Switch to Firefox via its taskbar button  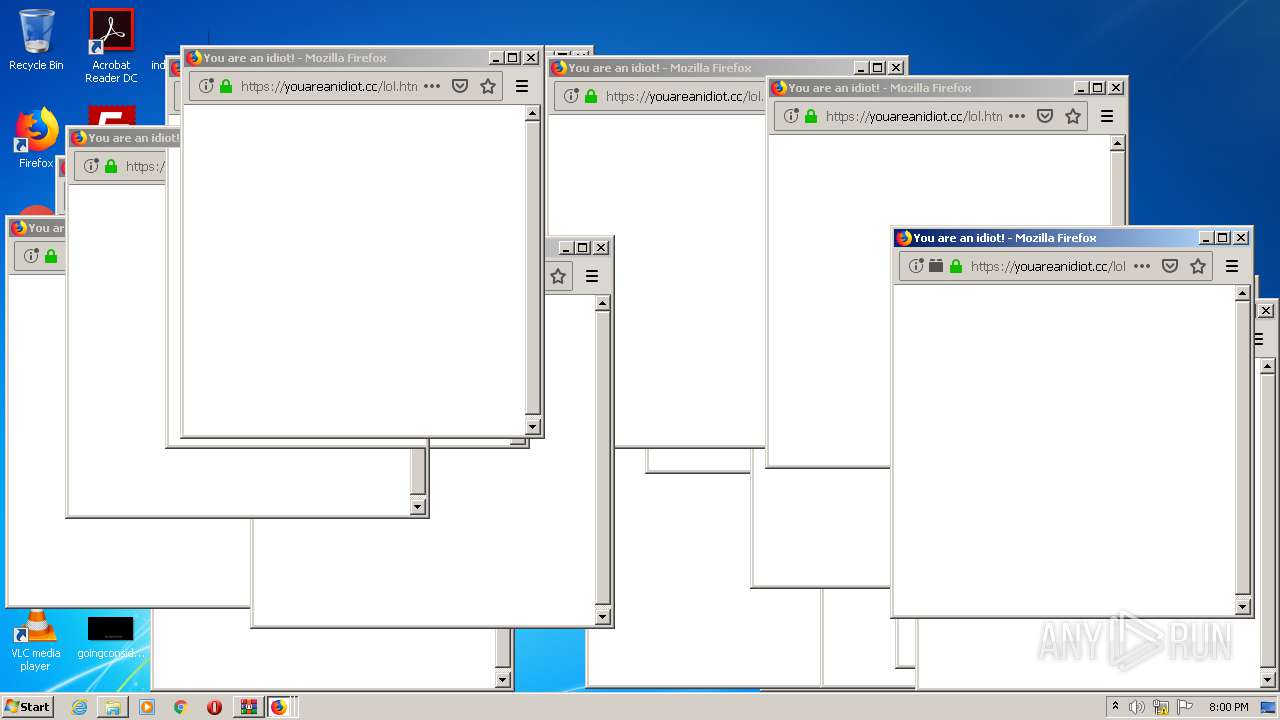pyautogui.click(x=279, y=707)
